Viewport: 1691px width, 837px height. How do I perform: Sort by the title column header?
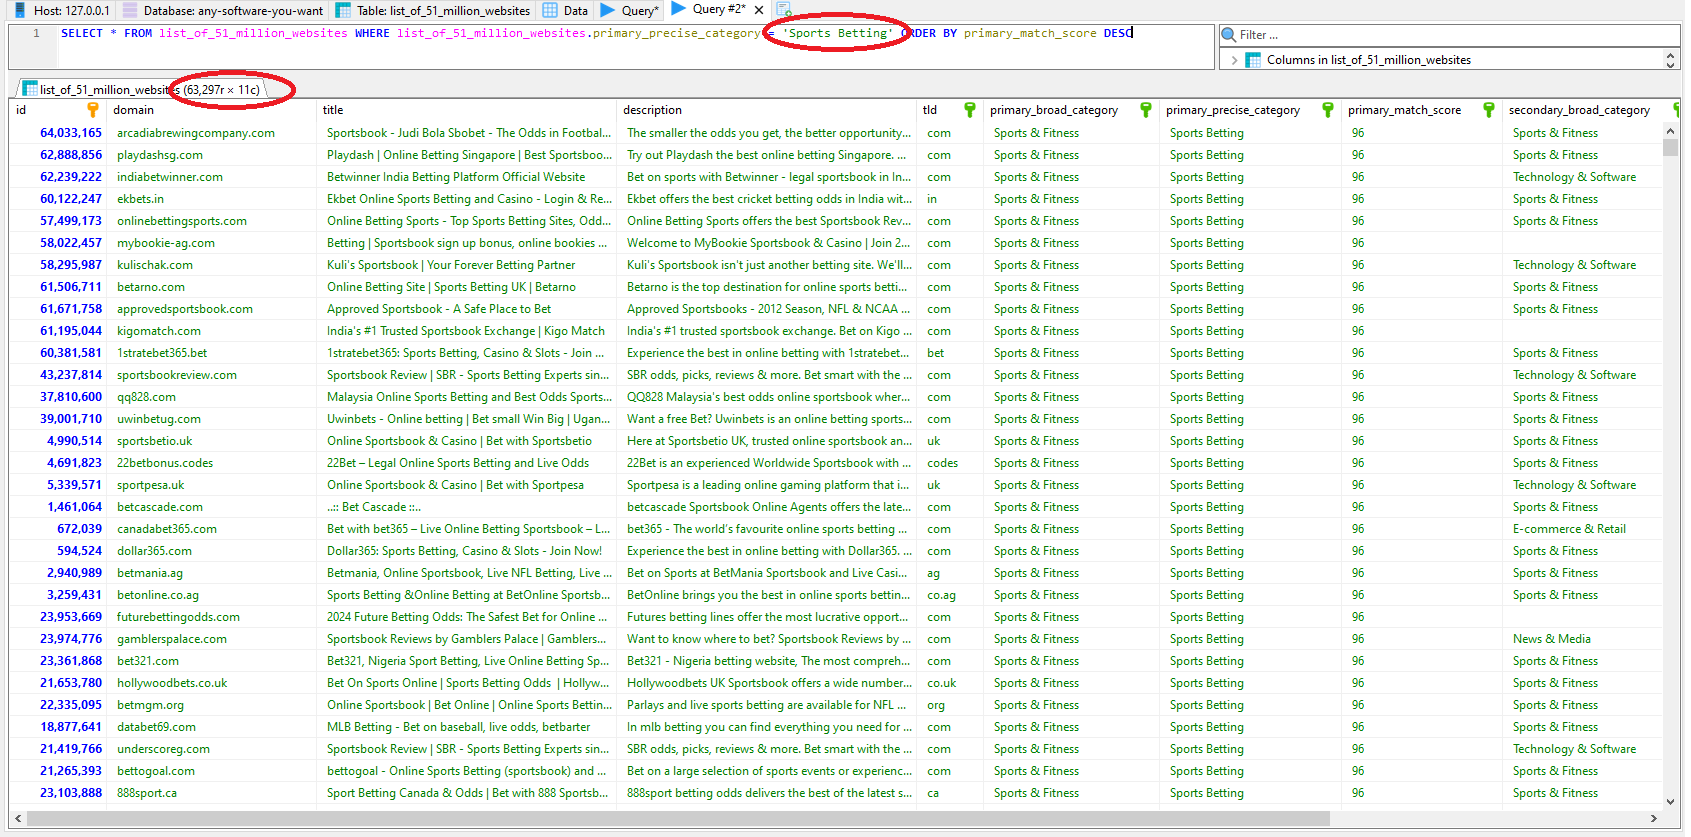click(x=467, y=110)
